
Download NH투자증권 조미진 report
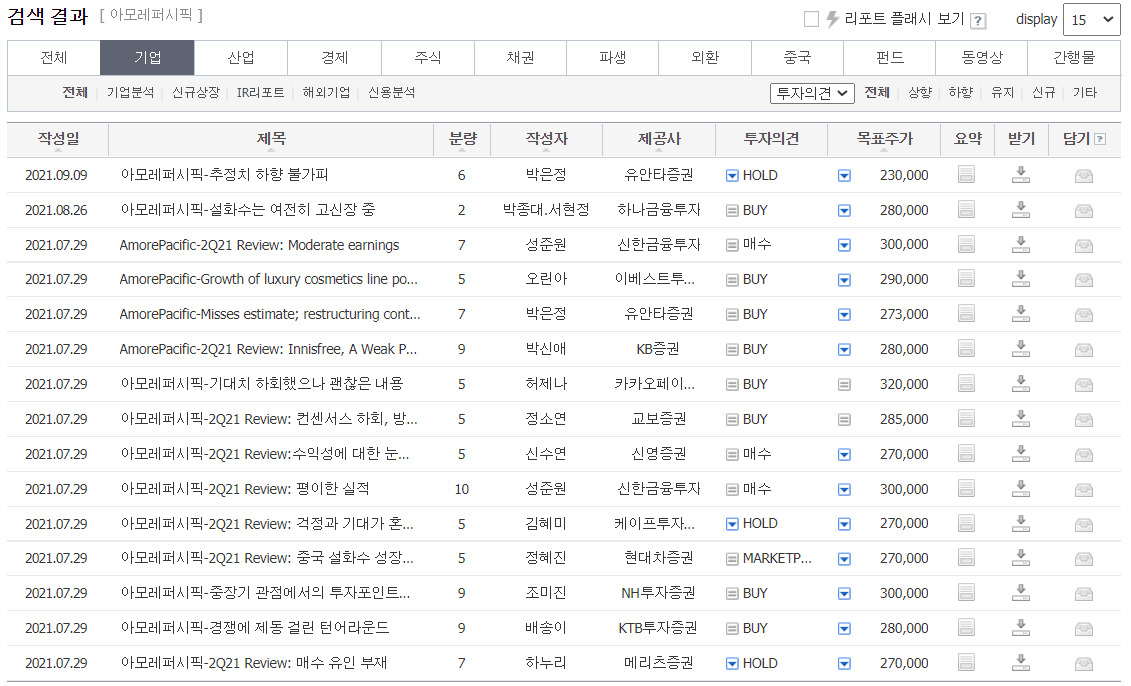1021,593
